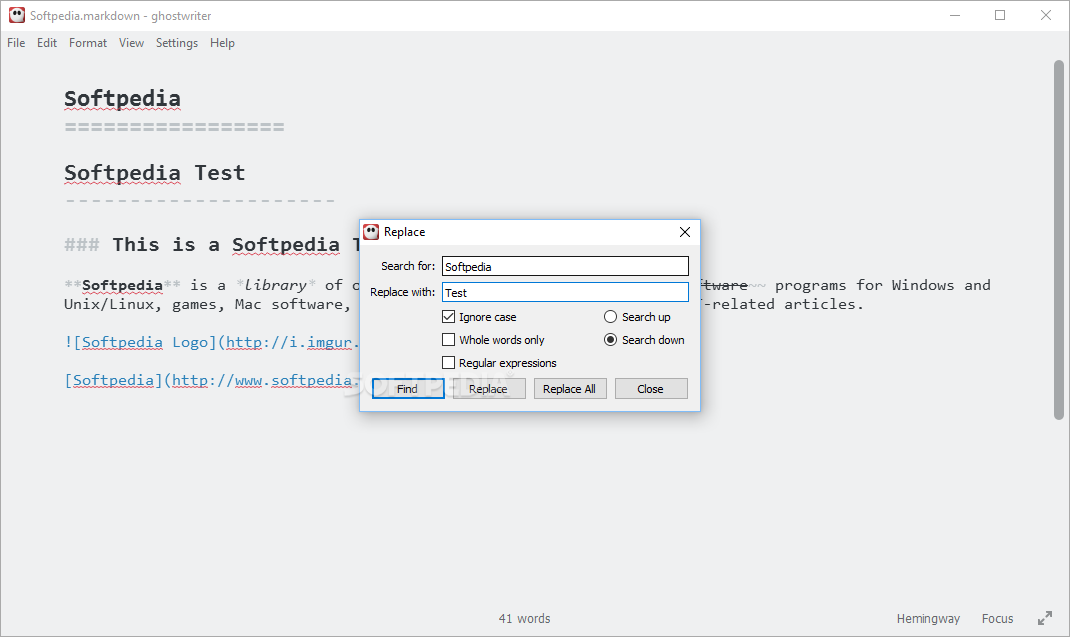
Task: Click the Find button
Action: click(x=408, y=388)
